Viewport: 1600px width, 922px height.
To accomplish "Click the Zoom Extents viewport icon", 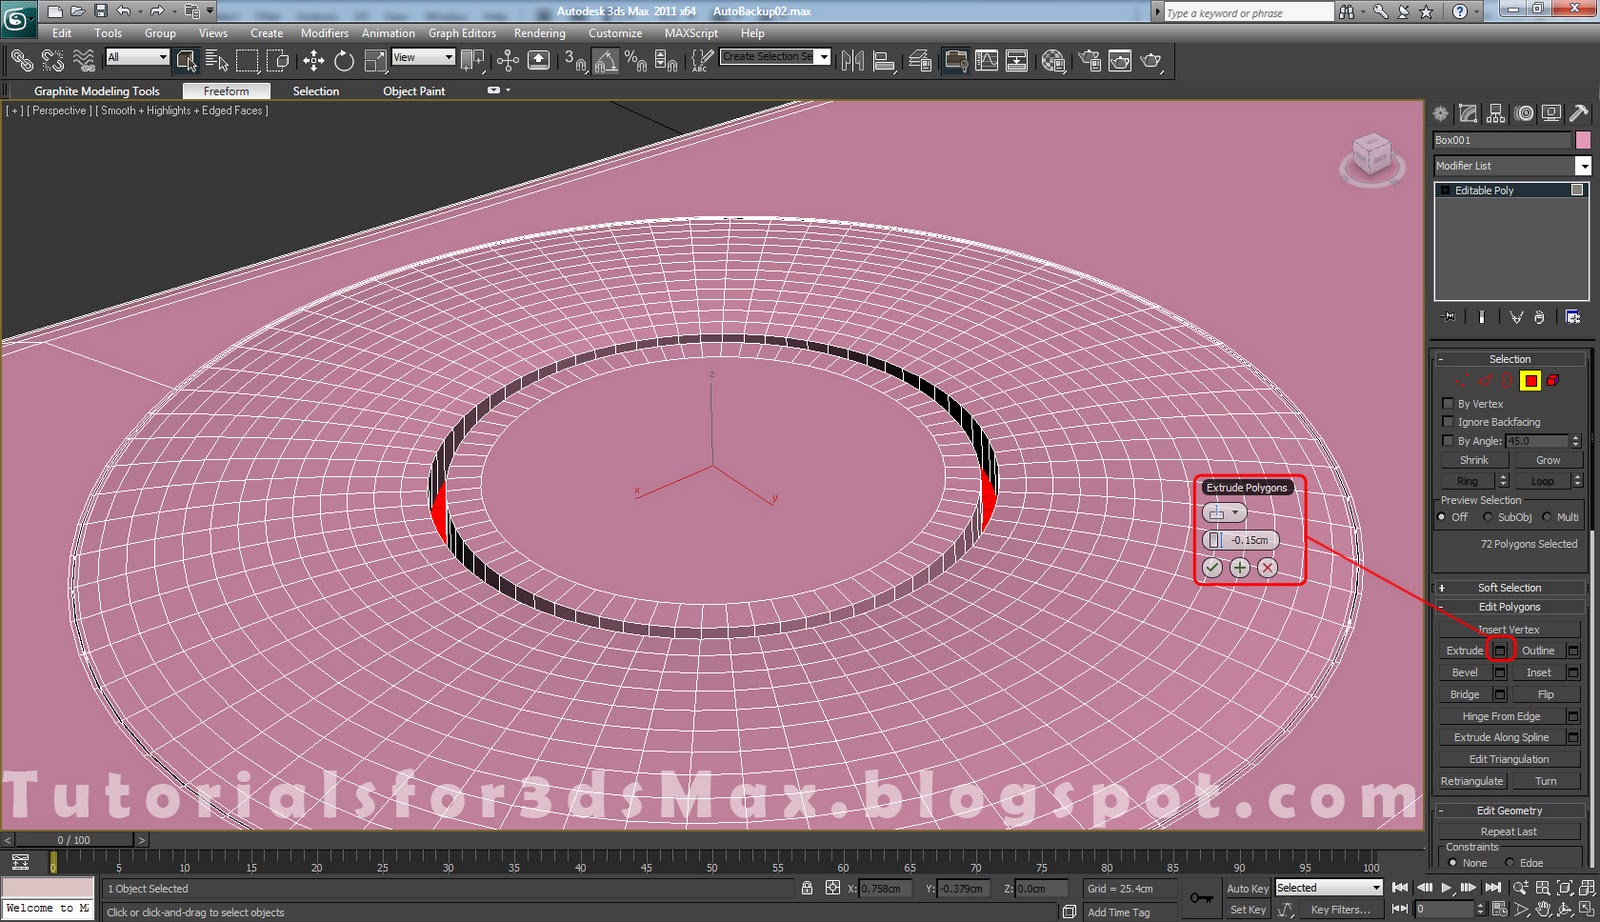I will coord(1565,888).
